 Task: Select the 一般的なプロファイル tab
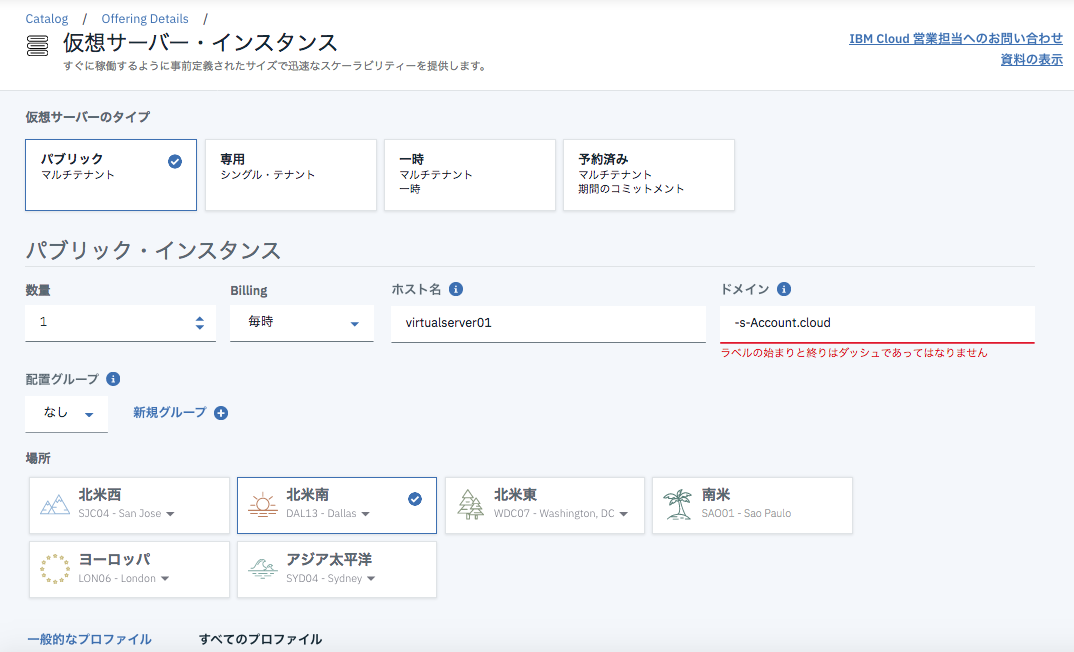click(89, 637)
